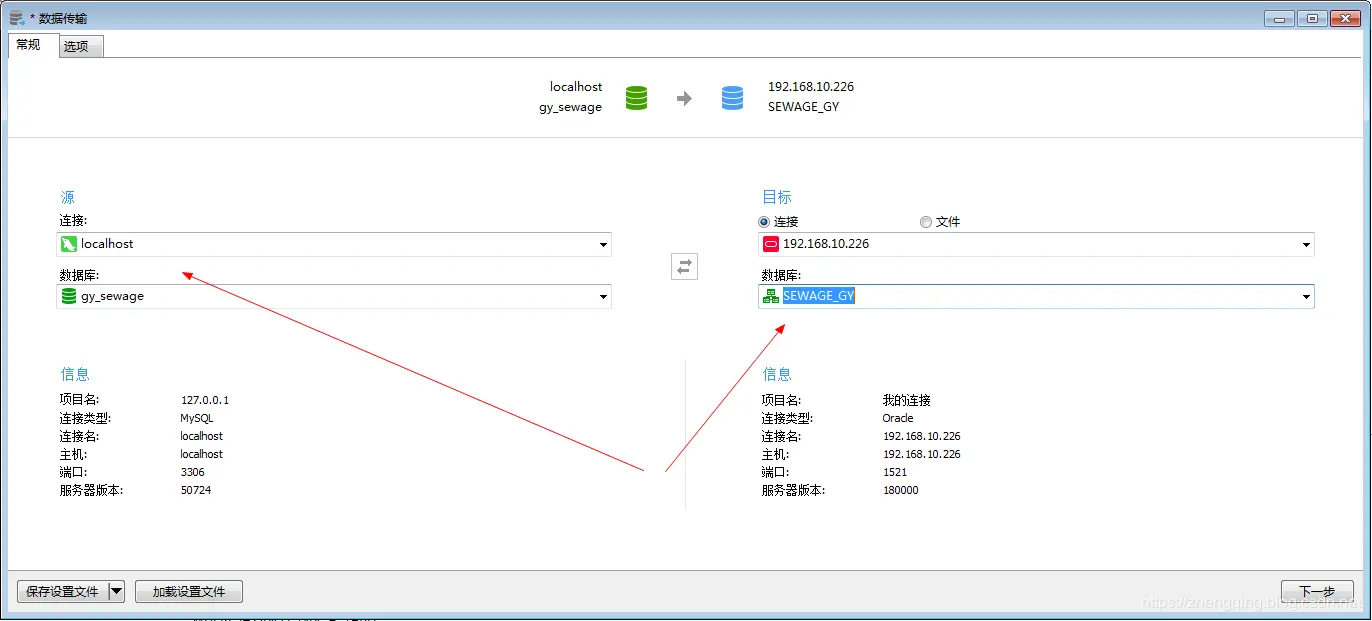Screen dimensions: 1372x621
Task: Click the Oracle connection icon for 192.168.10.226
Action: (771, 243)
